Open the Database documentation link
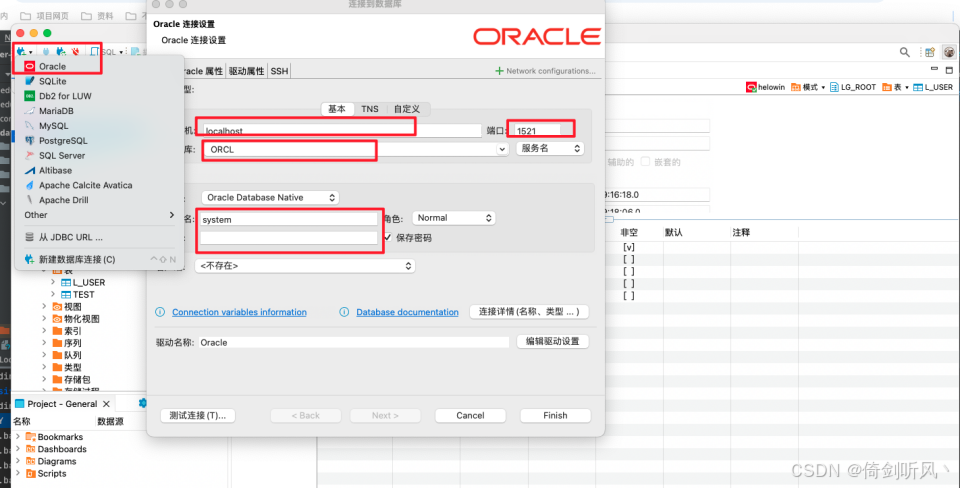 [x=407, y=312]
